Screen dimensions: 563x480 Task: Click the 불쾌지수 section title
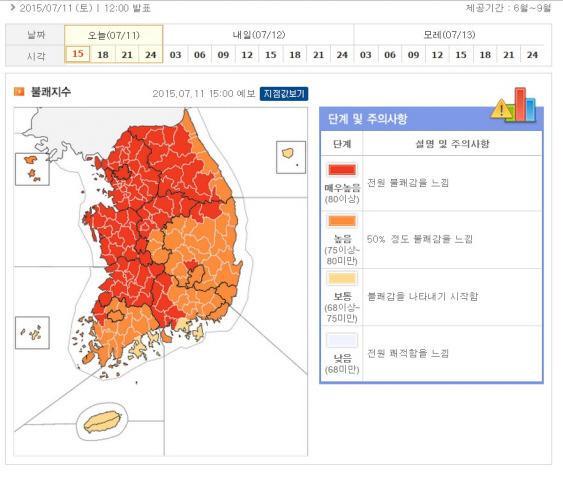pos(51,92)
